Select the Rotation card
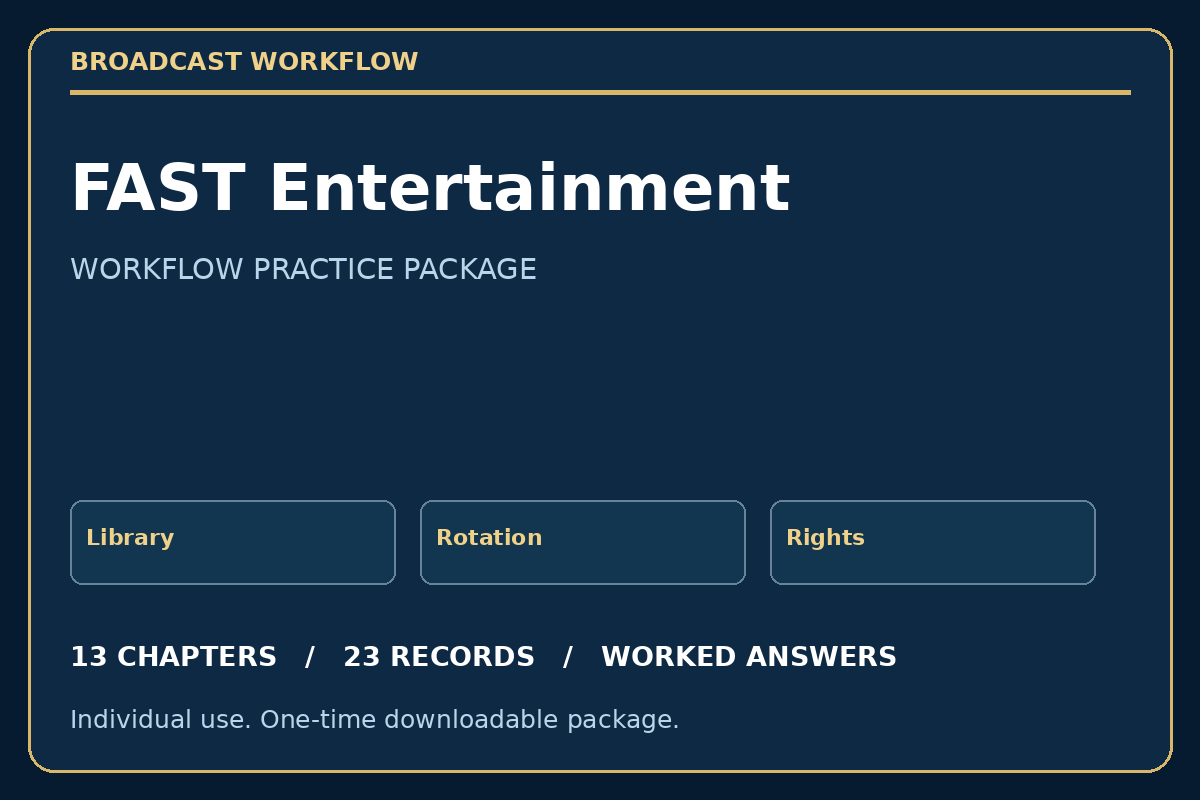 click(583, 542)
